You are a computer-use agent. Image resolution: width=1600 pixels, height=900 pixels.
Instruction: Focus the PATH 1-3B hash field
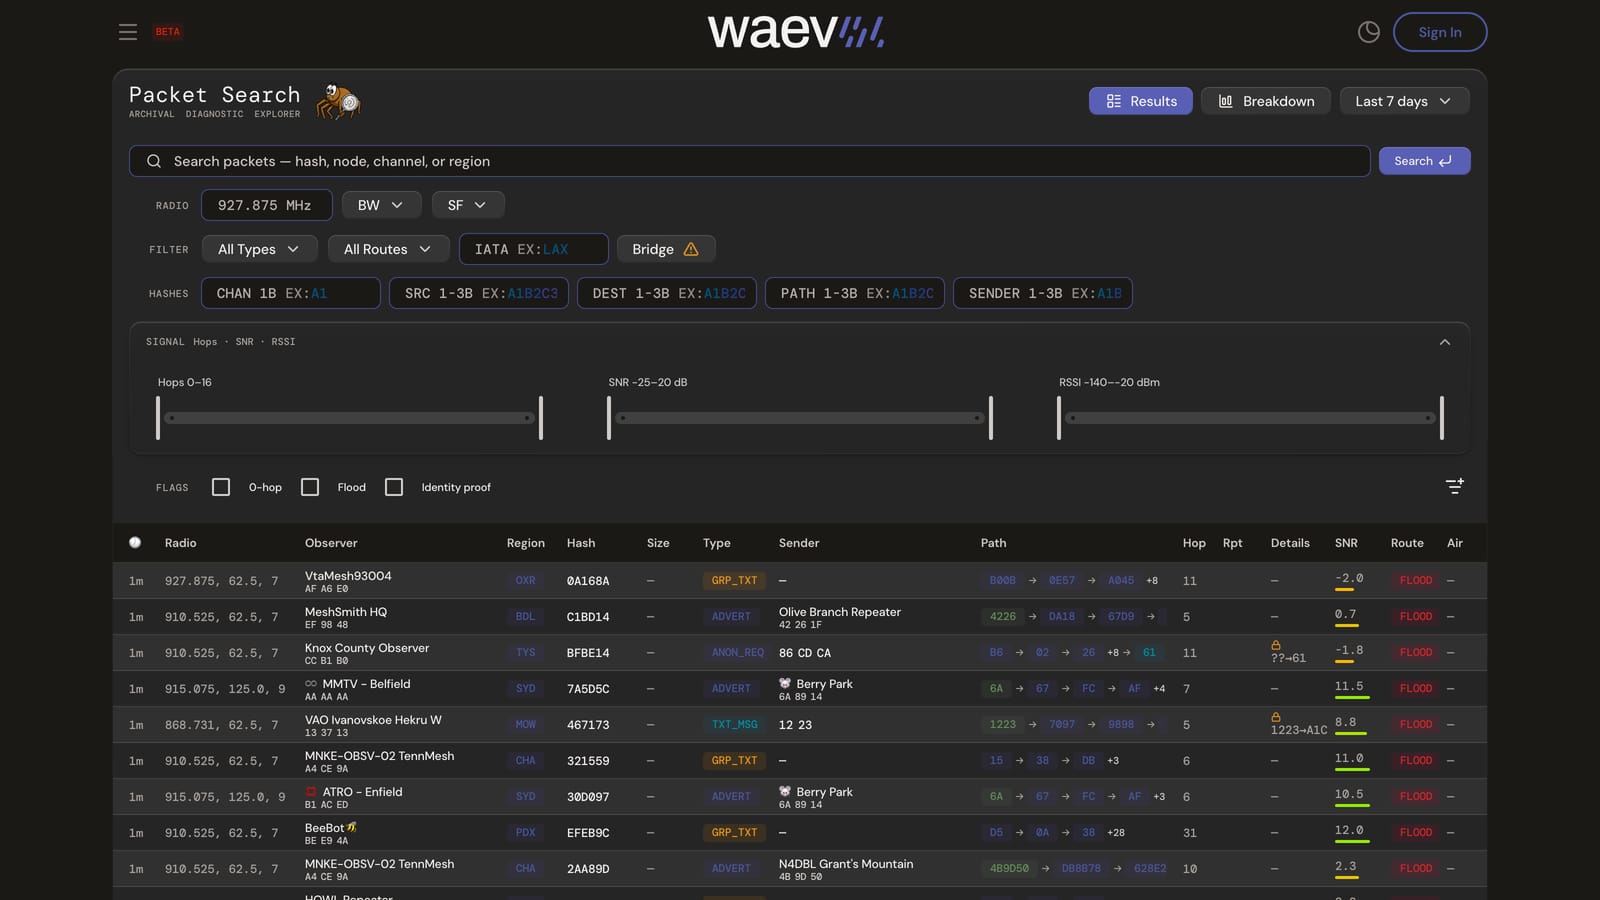pos(855,293)
